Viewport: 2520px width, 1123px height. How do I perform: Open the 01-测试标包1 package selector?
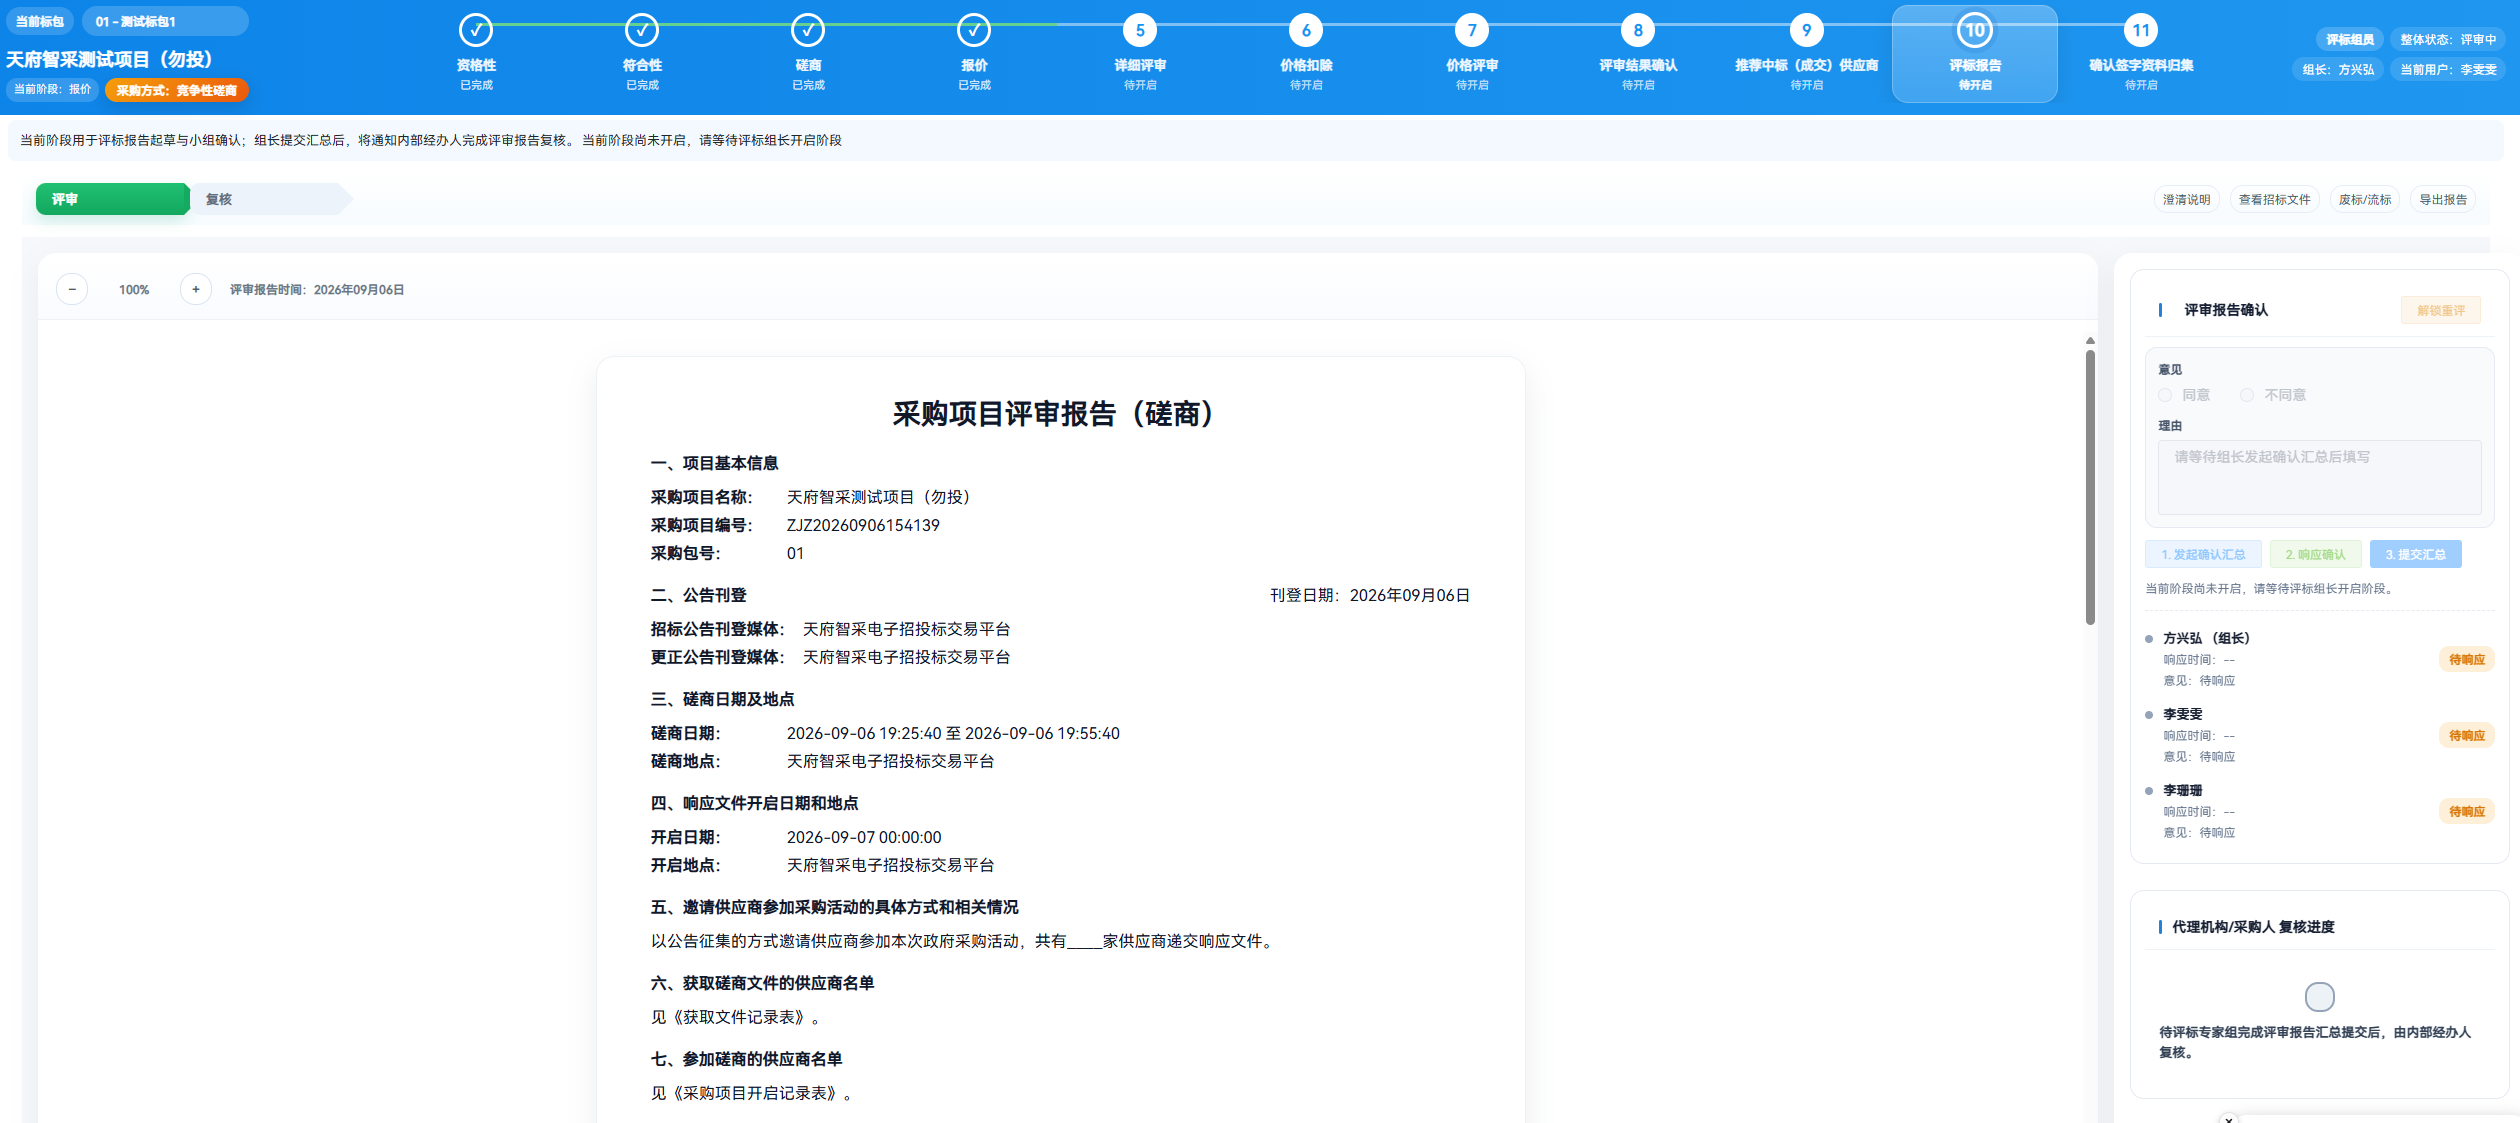165,21
